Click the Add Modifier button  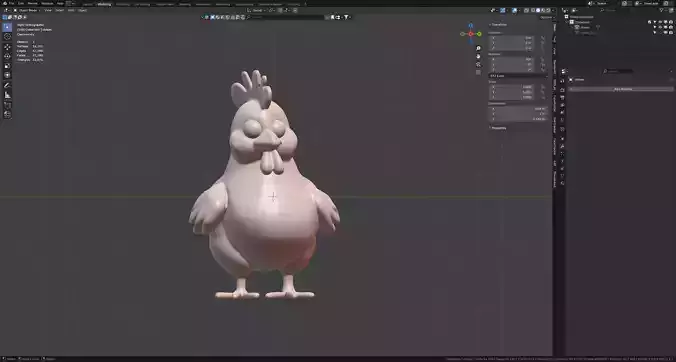point(621,89)
